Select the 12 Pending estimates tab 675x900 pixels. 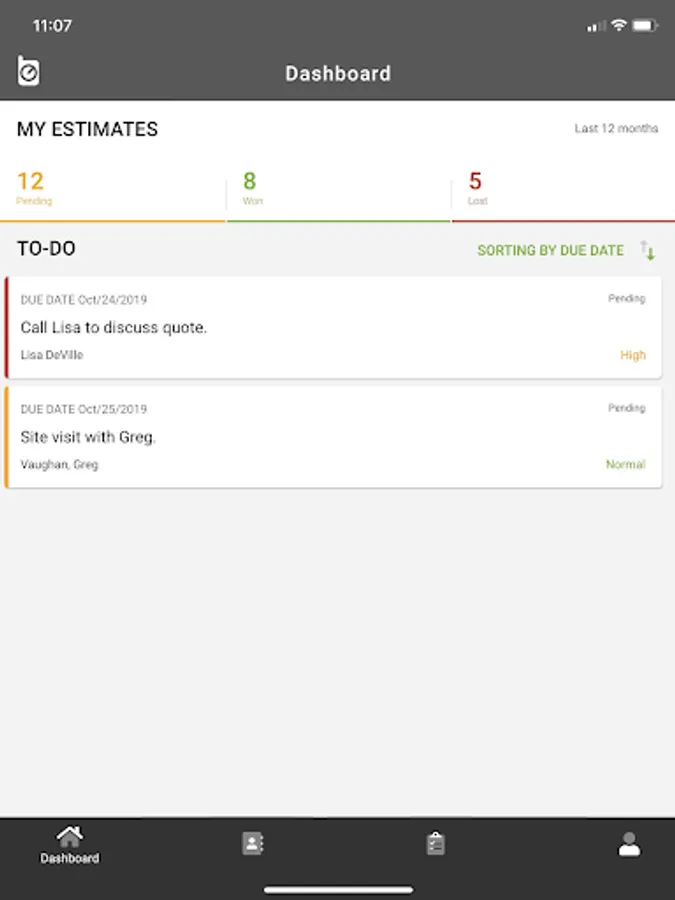113,188
